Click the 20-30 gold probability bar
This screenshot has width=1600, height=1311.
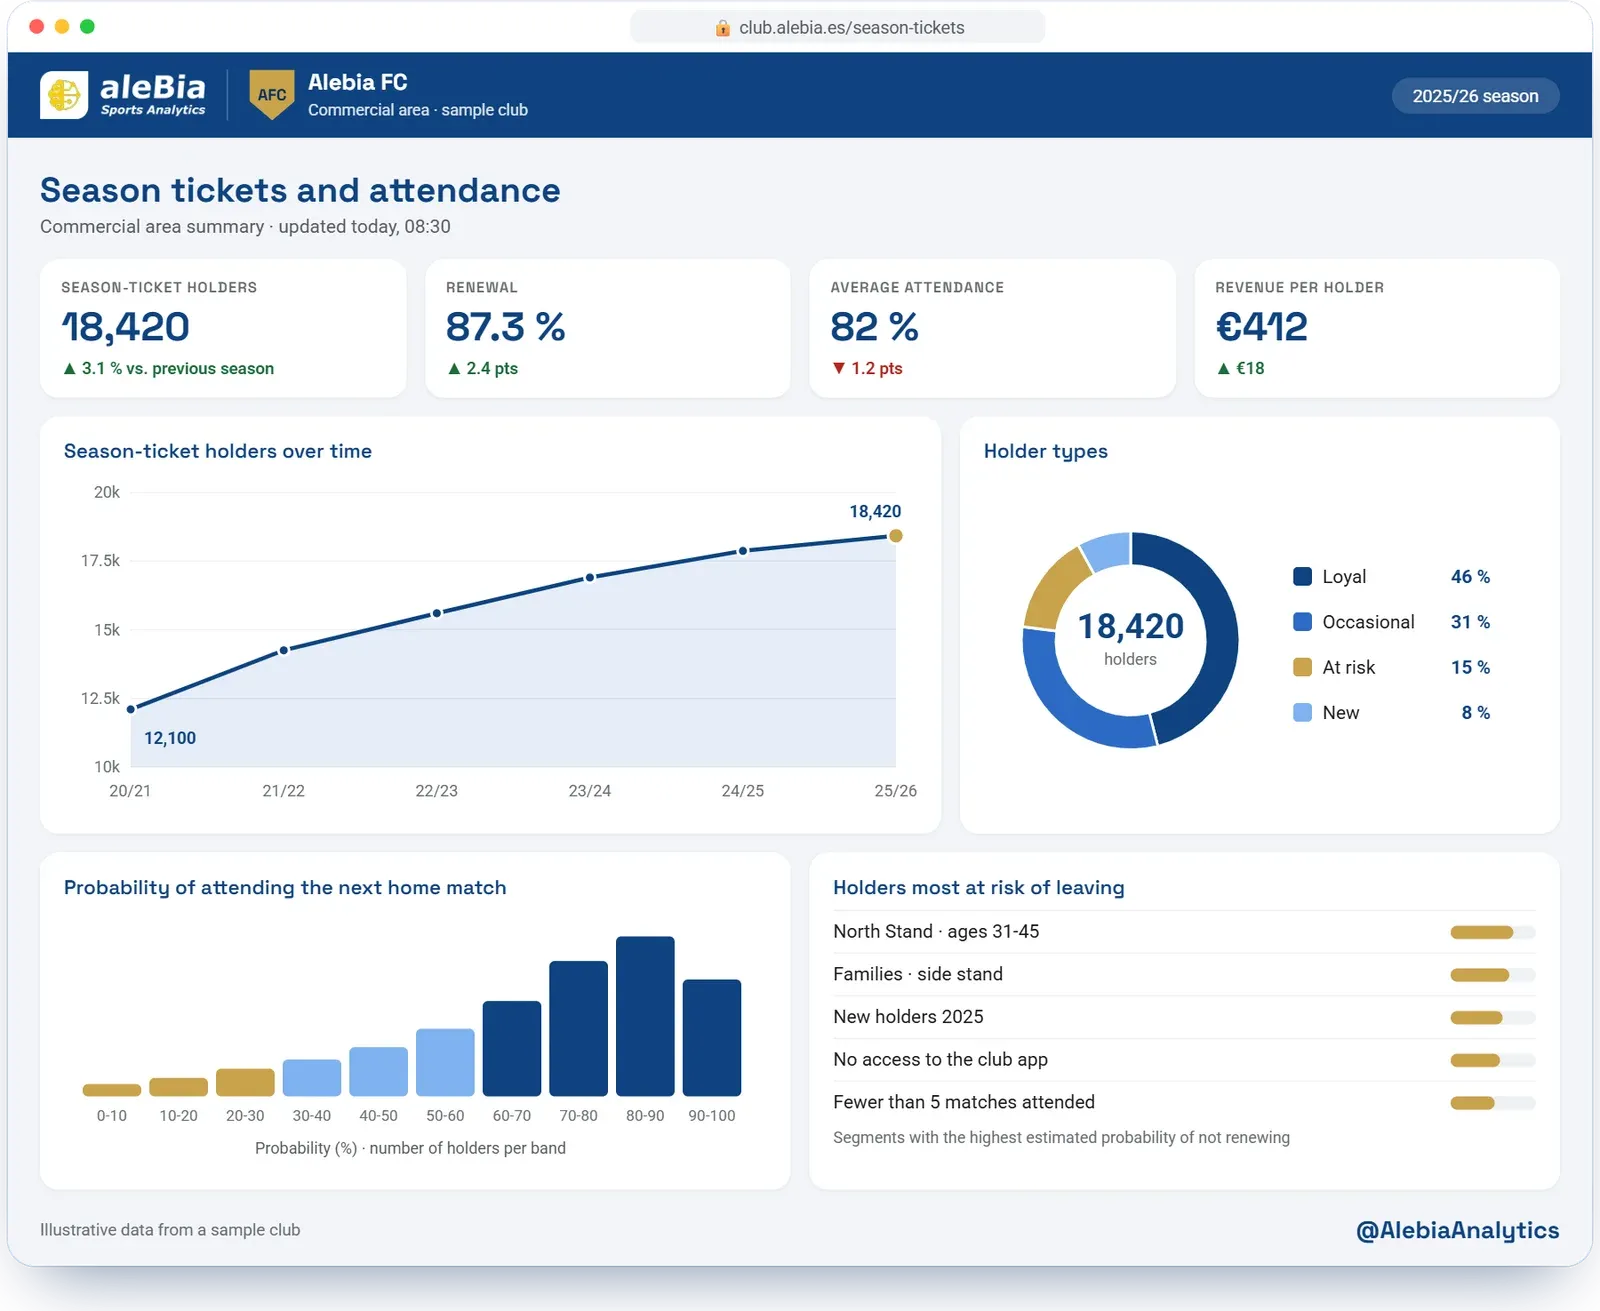tap(245, 1082)
